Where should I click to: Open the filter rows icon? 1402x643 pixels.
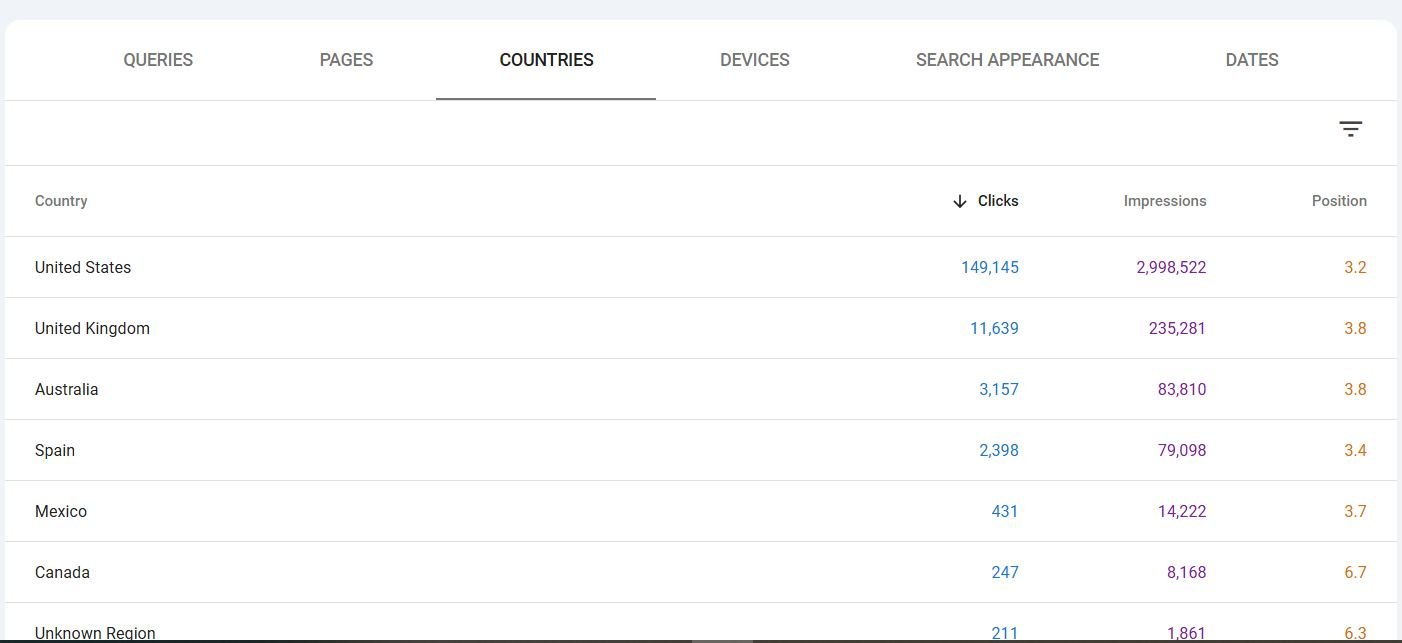1350,129
